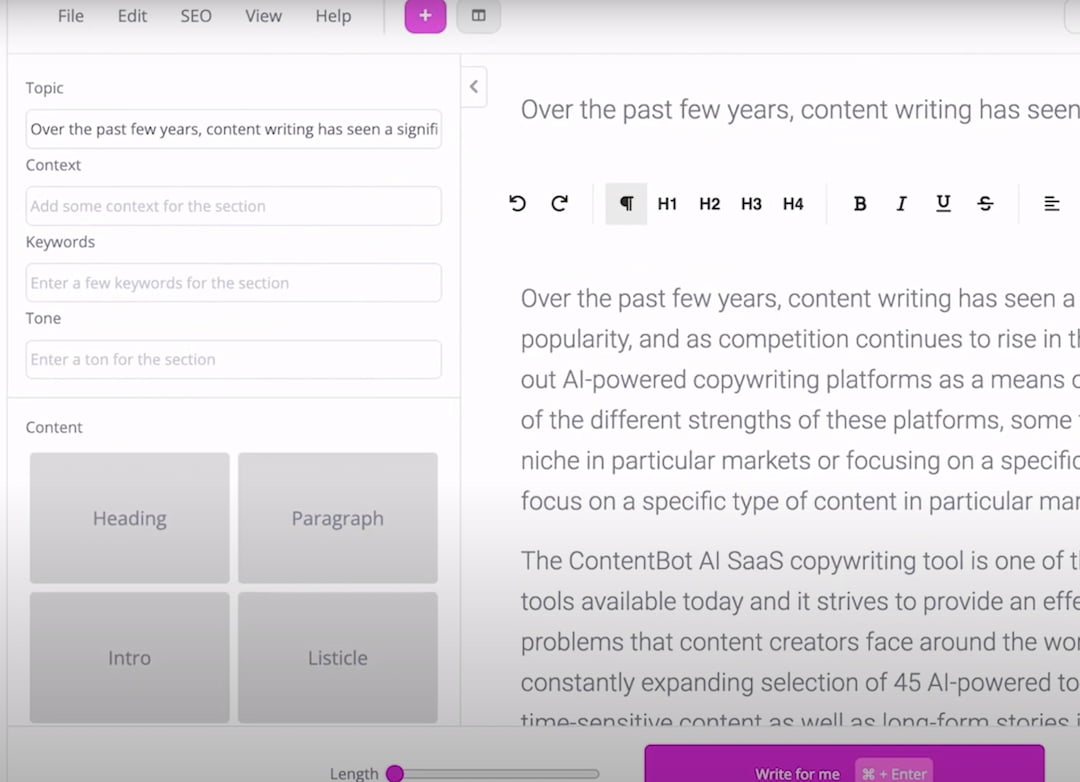Viewport: 1080px width, 782px height.
Task: Toggle strikethrough formatting
Action: 985,204
